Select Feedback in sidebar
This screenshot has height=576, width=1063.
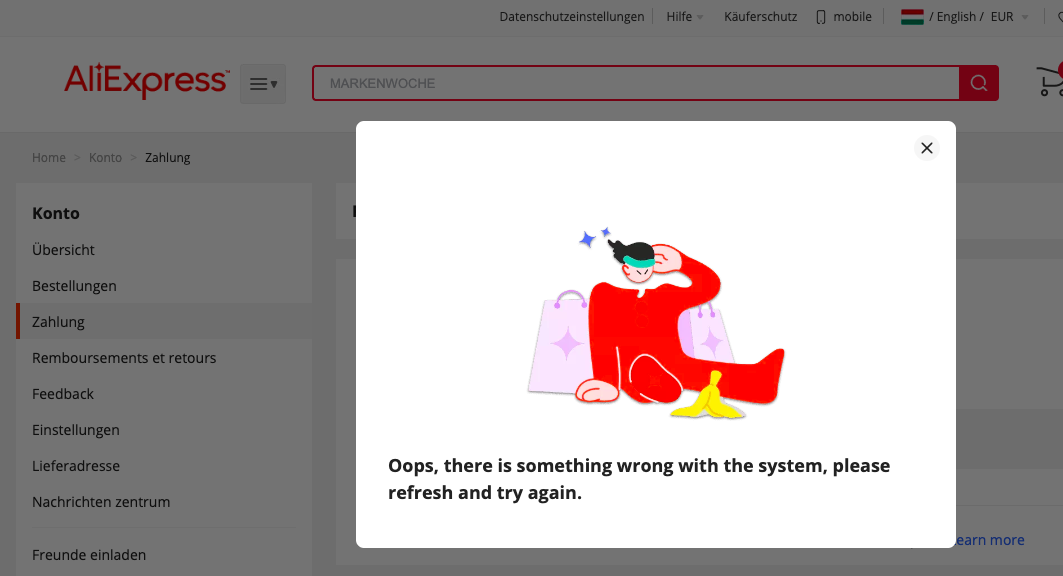click(63, 394)
